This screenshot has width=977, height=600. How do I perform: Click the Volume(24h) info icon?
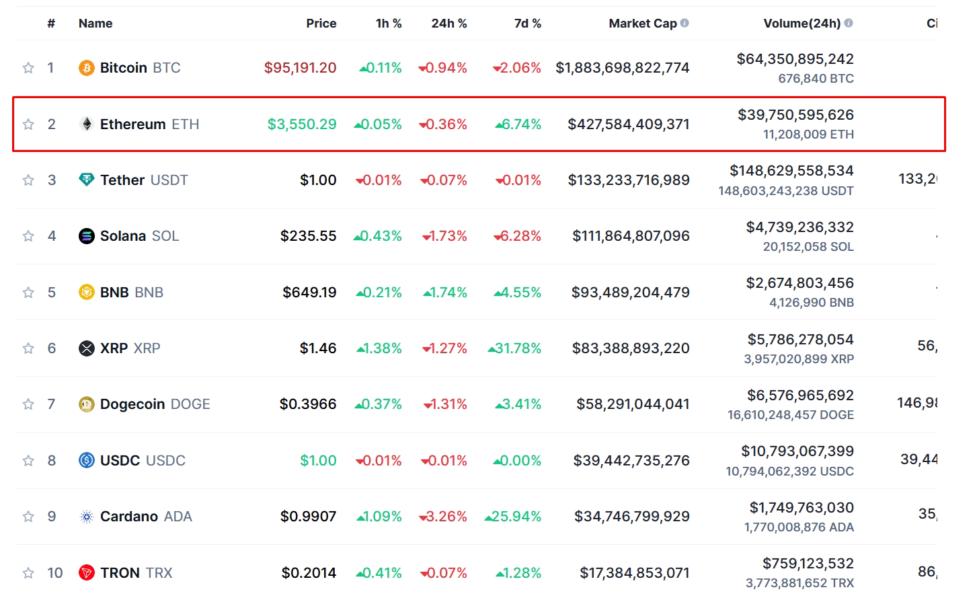coord(849,23)
